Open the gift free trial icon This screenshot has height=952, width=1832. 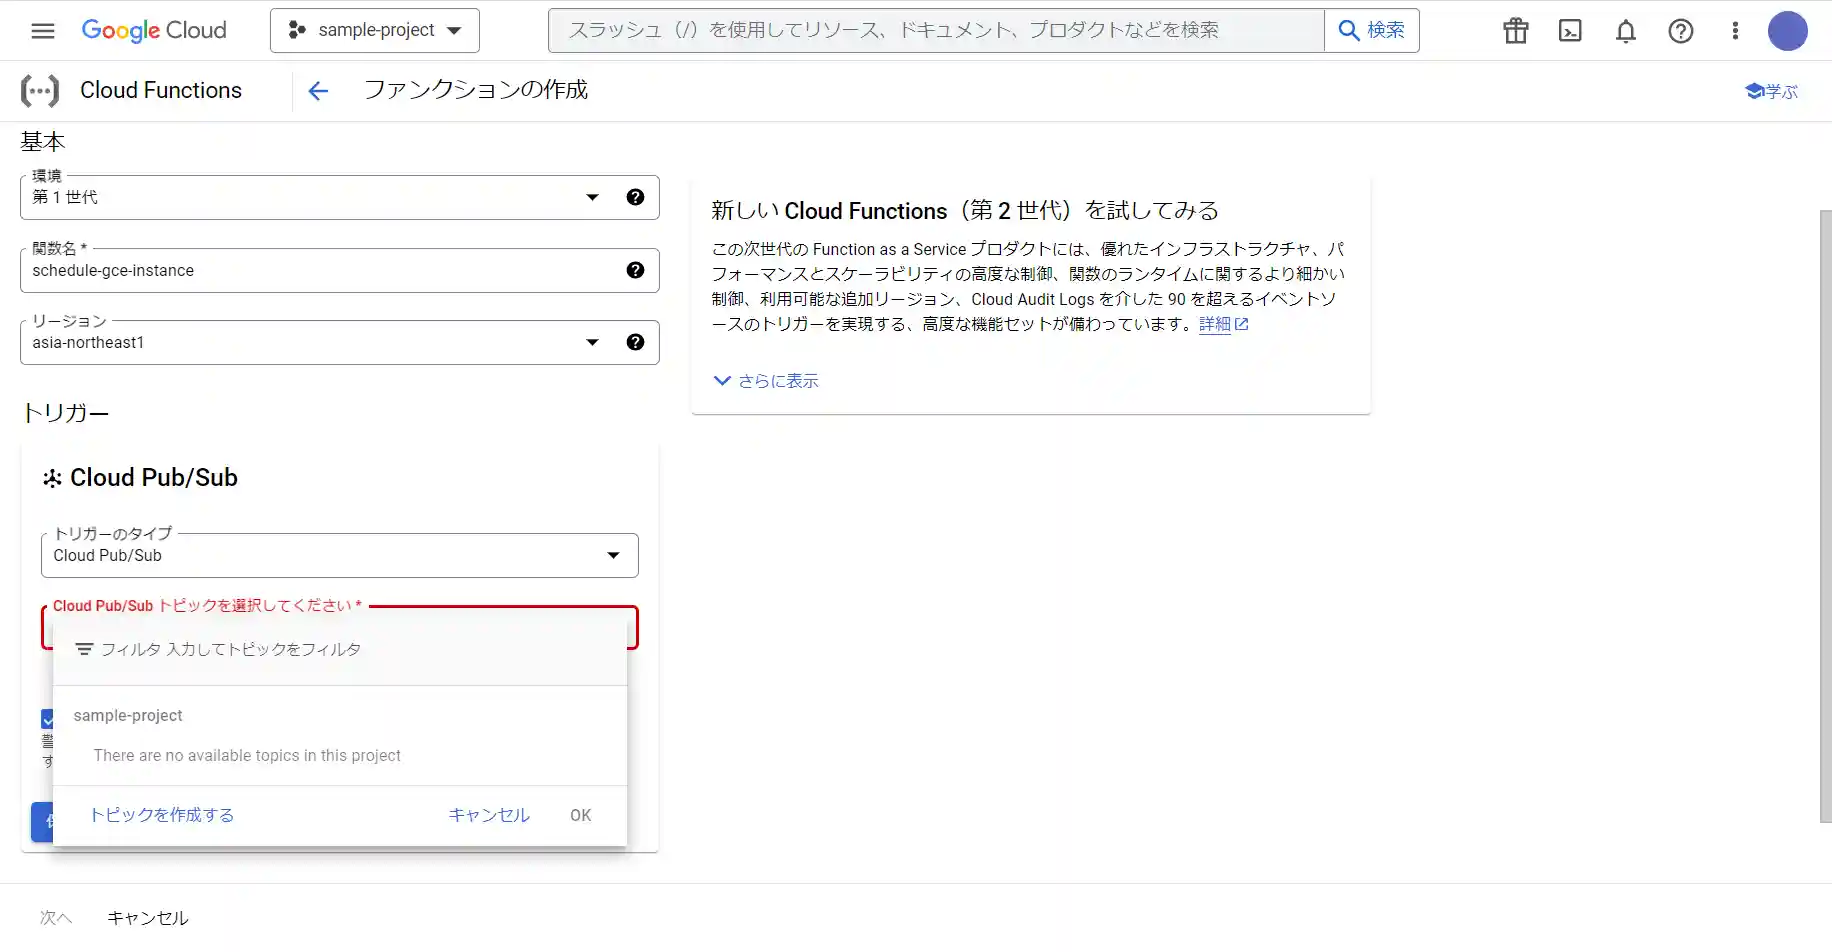(x=1516, y=31)
